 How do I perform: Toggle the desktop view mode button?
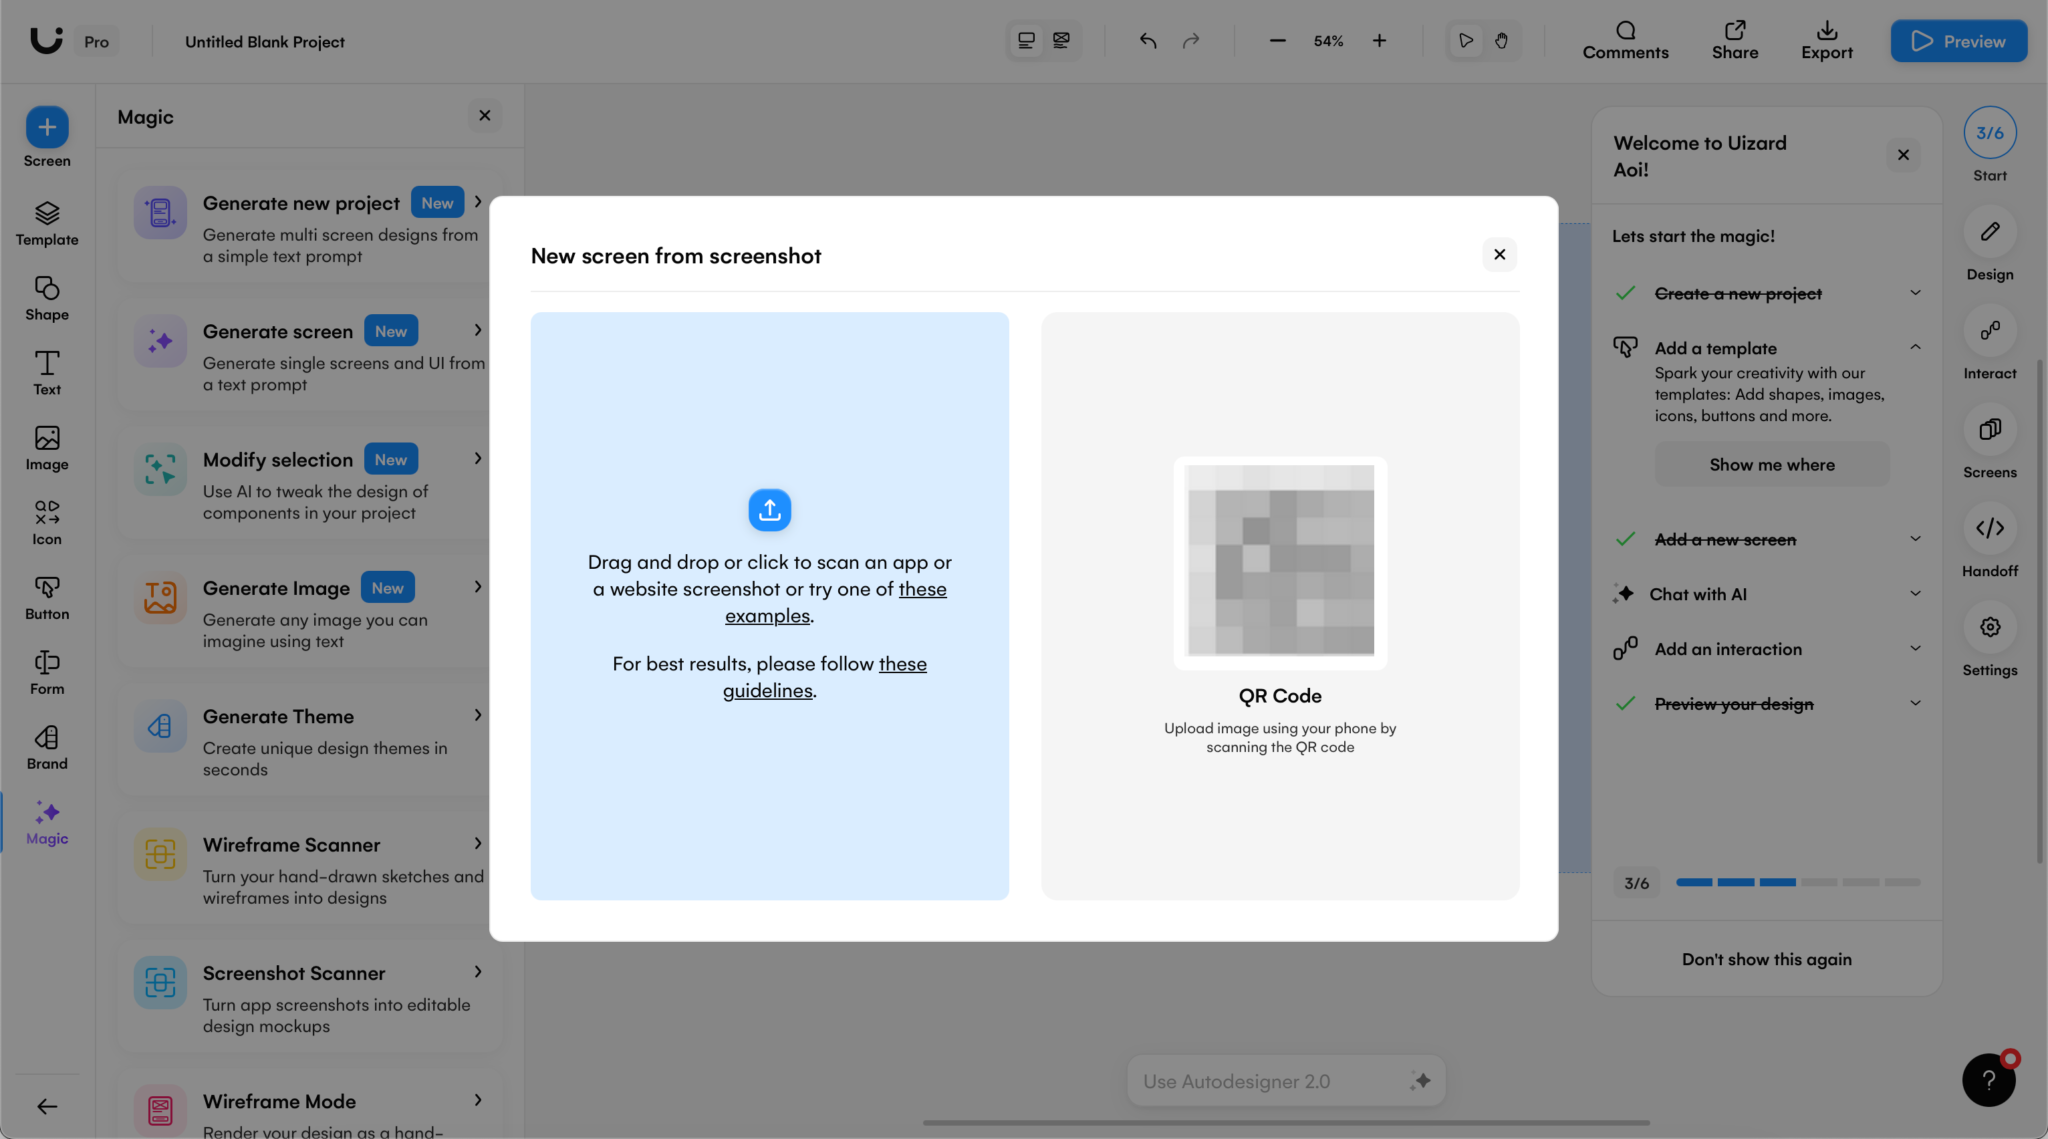click(1026, 41)
